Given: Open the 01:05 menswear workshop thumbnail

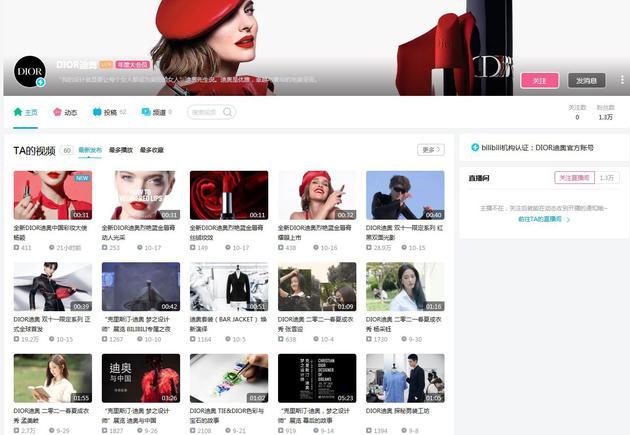Looking at the screenshot, I should click(x=405, y=378).
